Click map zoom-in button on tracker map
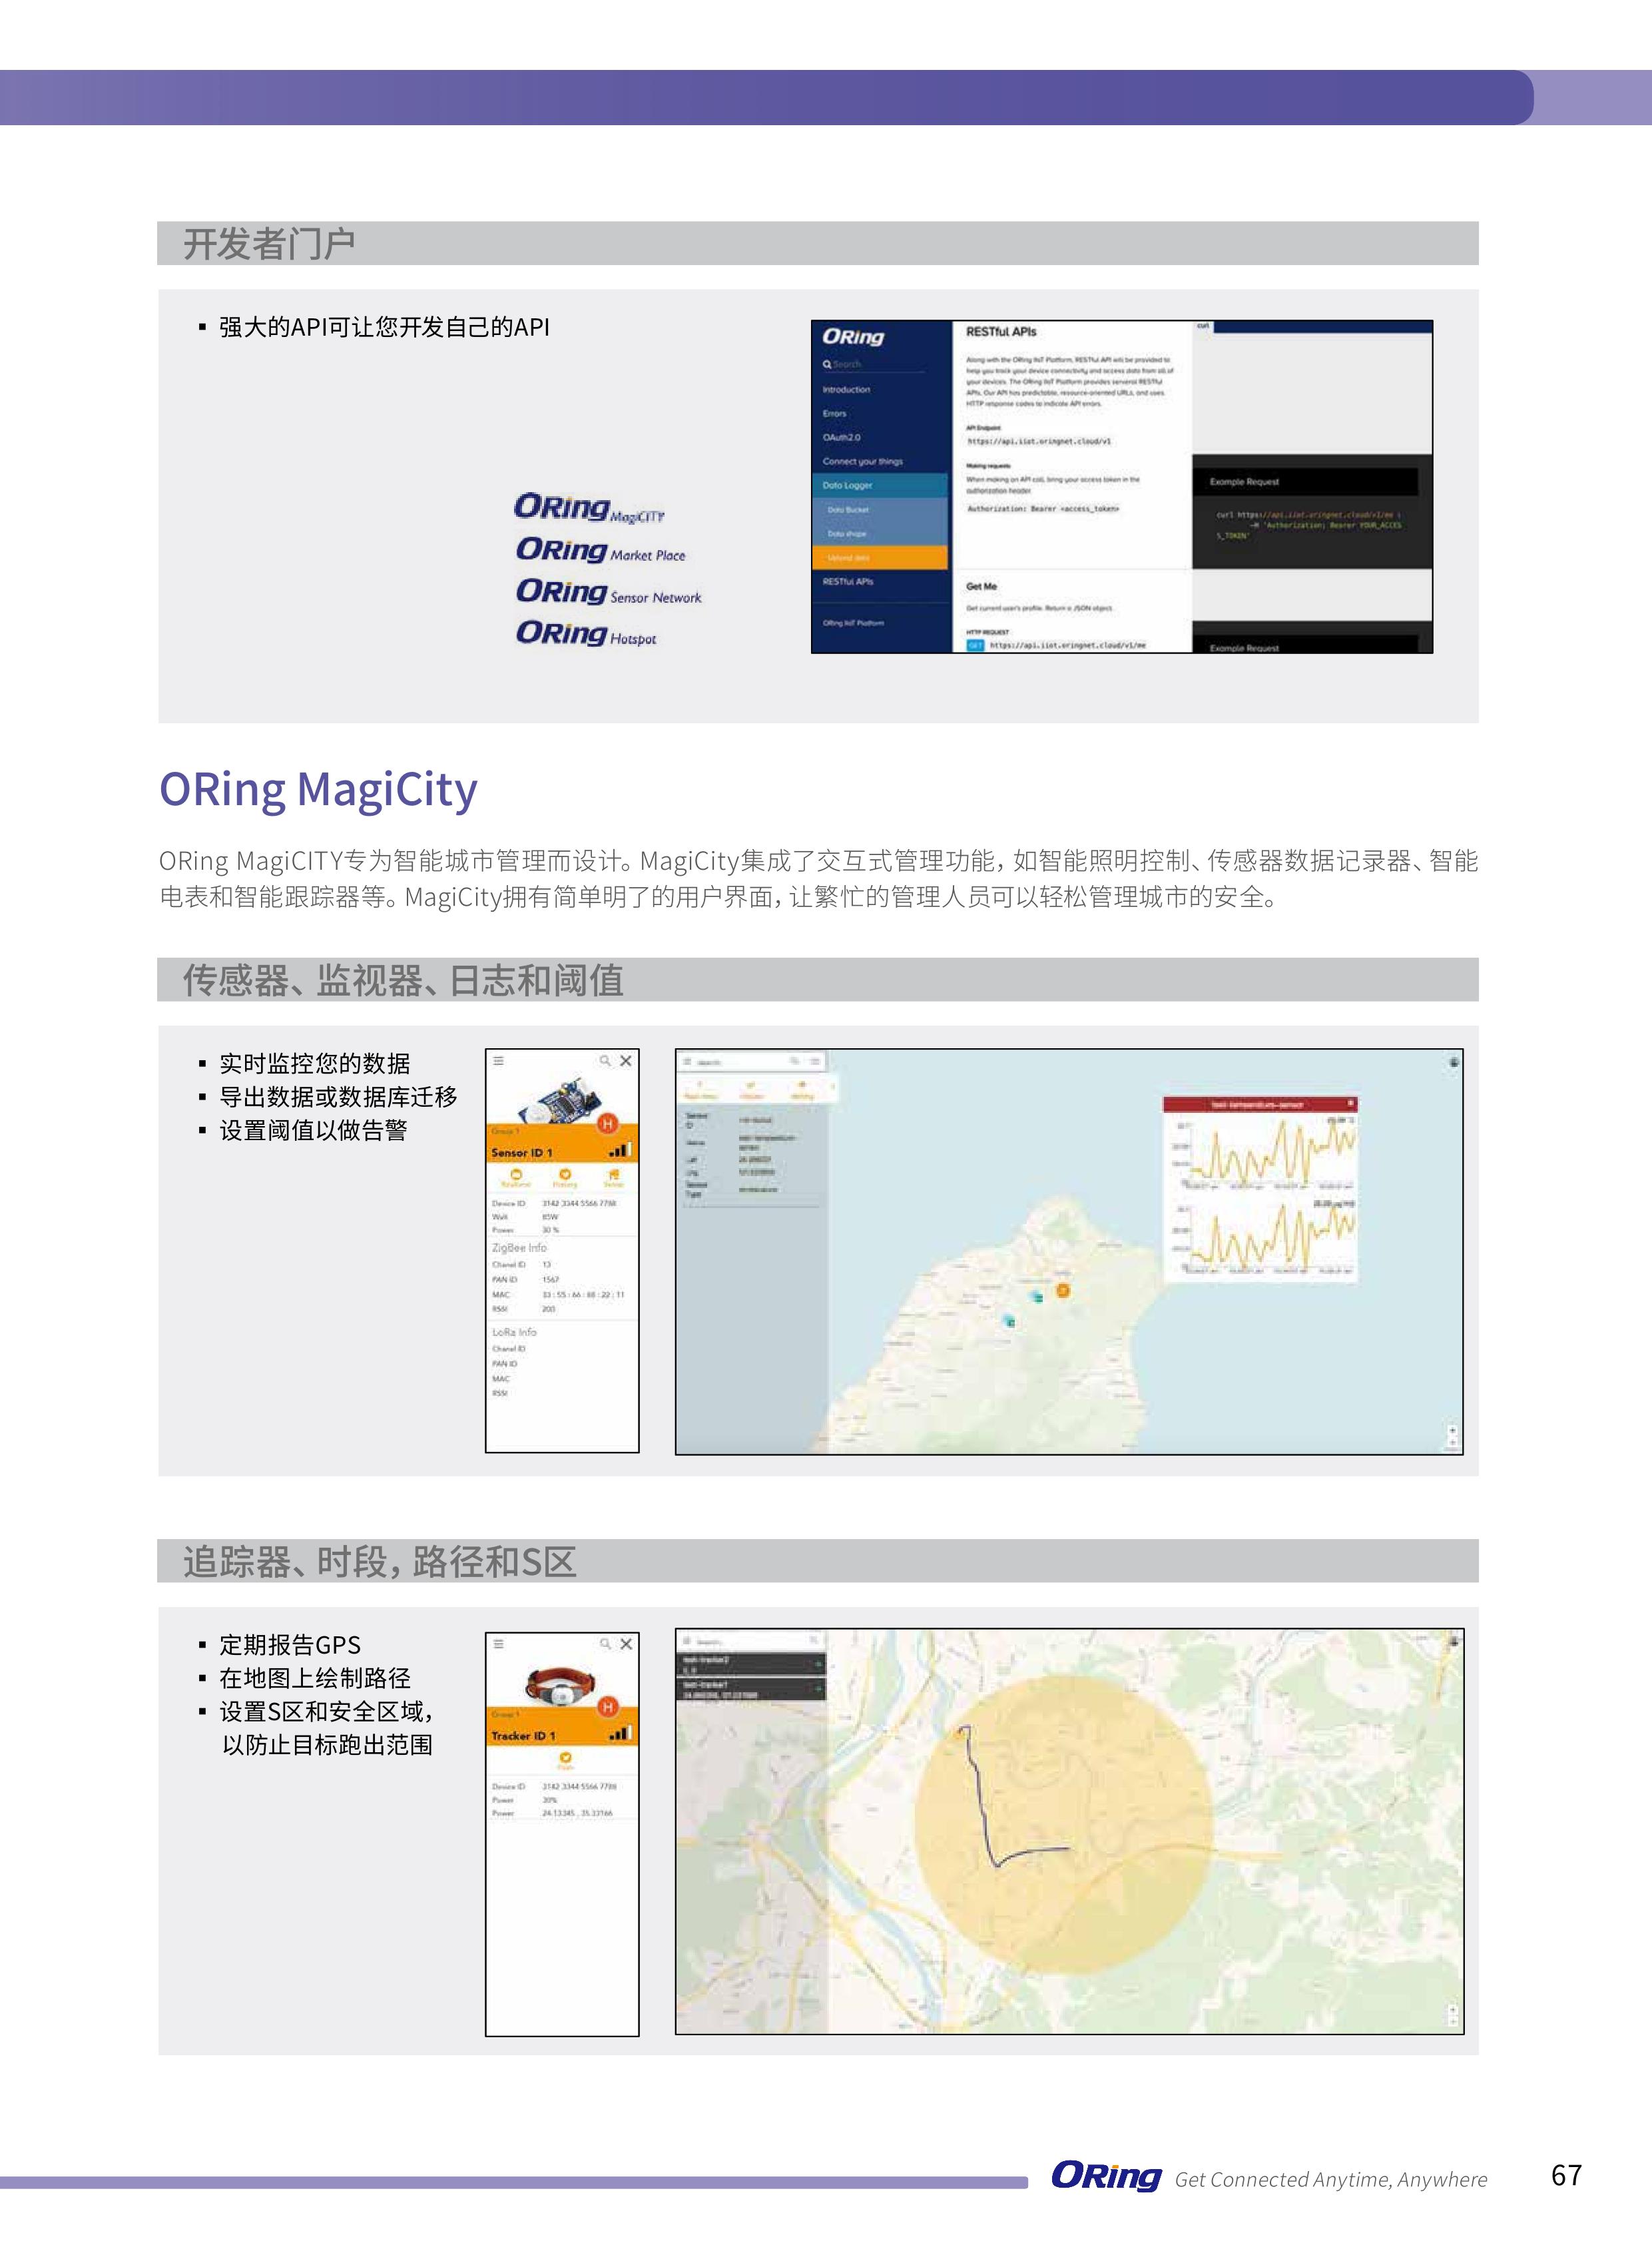 (1452, 2009)
